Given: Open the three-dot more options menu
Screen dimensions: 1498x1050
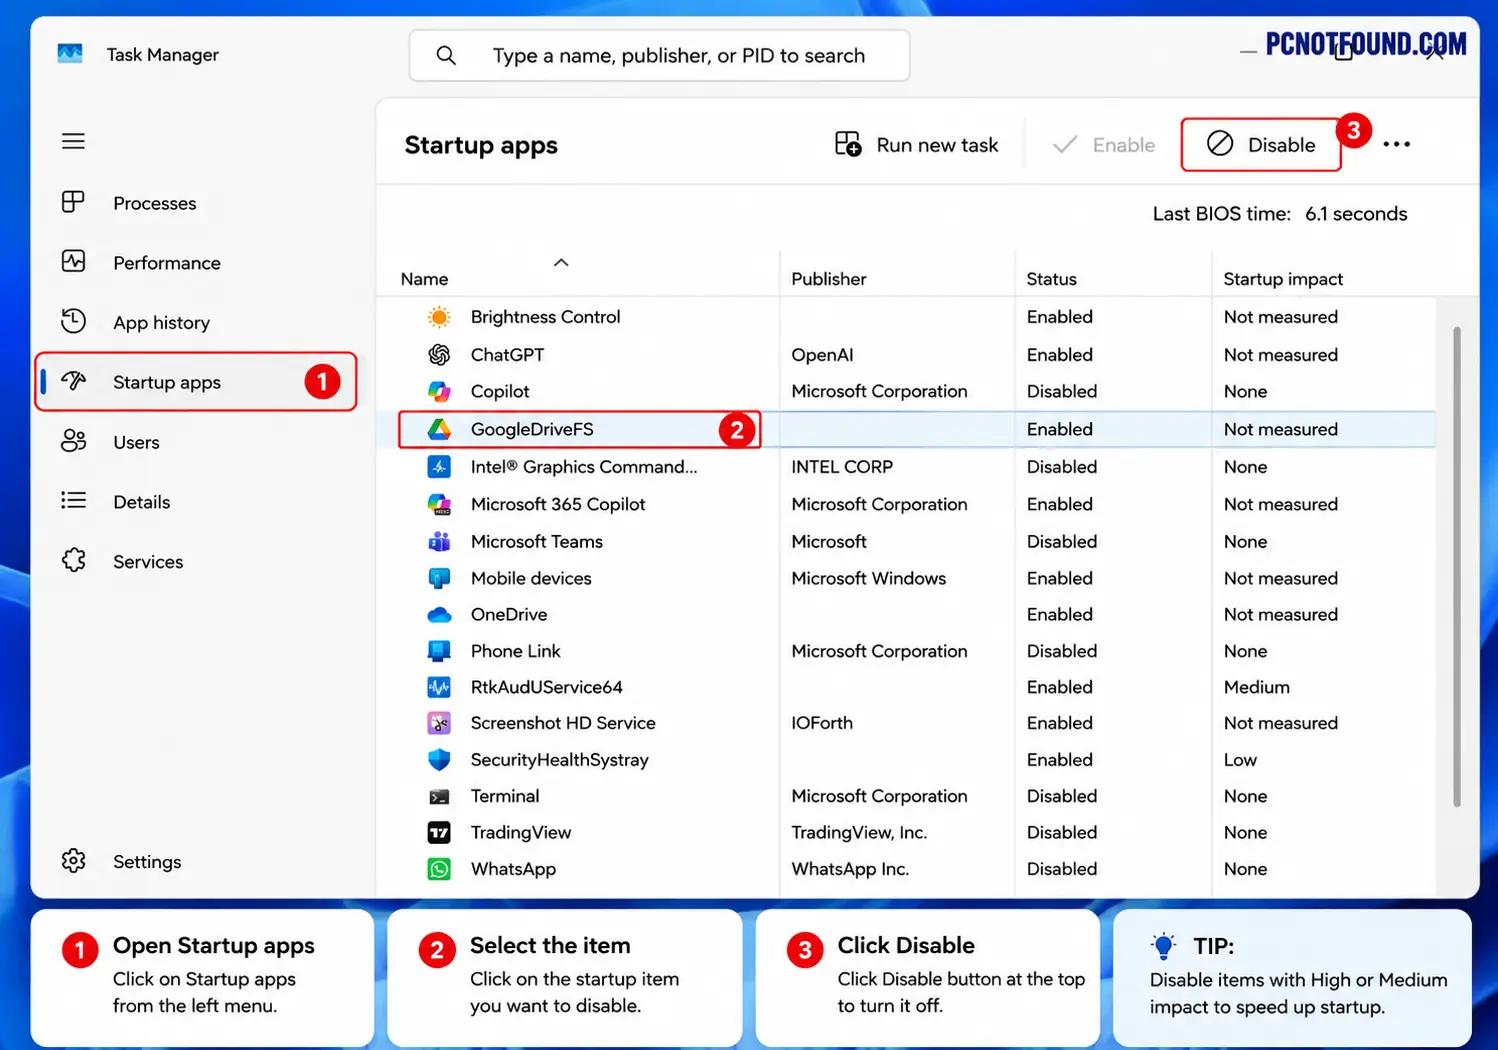Looking at the screenshot, I should (1396, 145).
